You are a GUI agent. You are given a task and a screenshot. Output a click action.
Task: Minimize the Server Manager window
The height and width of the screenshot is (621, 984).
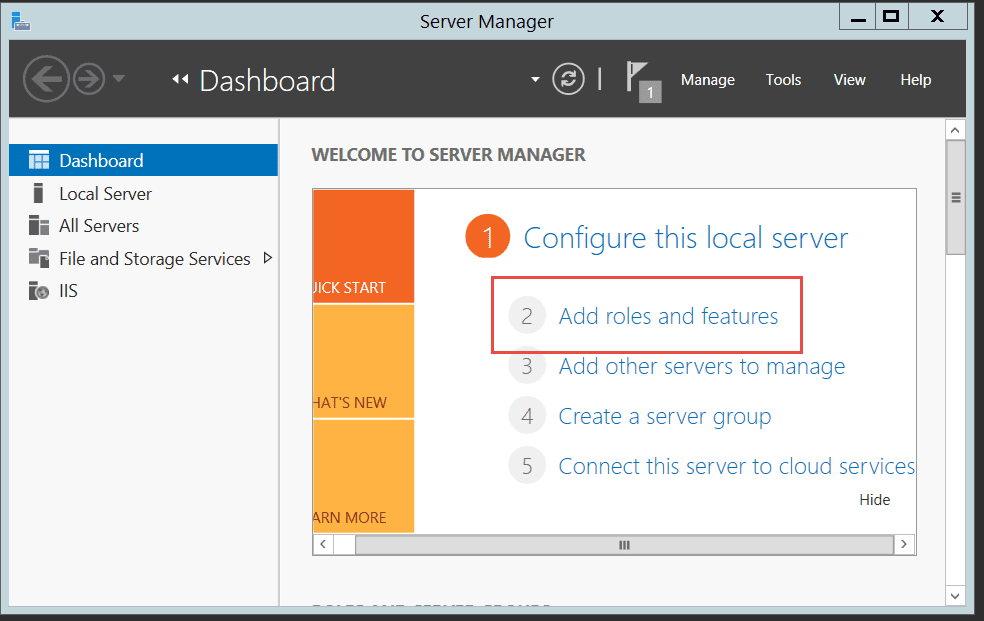858,17
